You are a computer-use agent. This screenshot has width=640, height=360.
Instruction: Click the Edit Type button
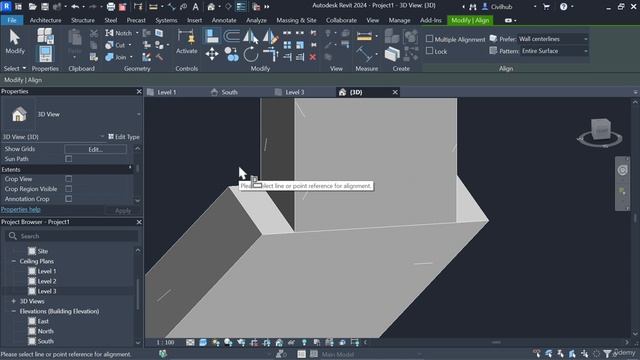[124, 137]
